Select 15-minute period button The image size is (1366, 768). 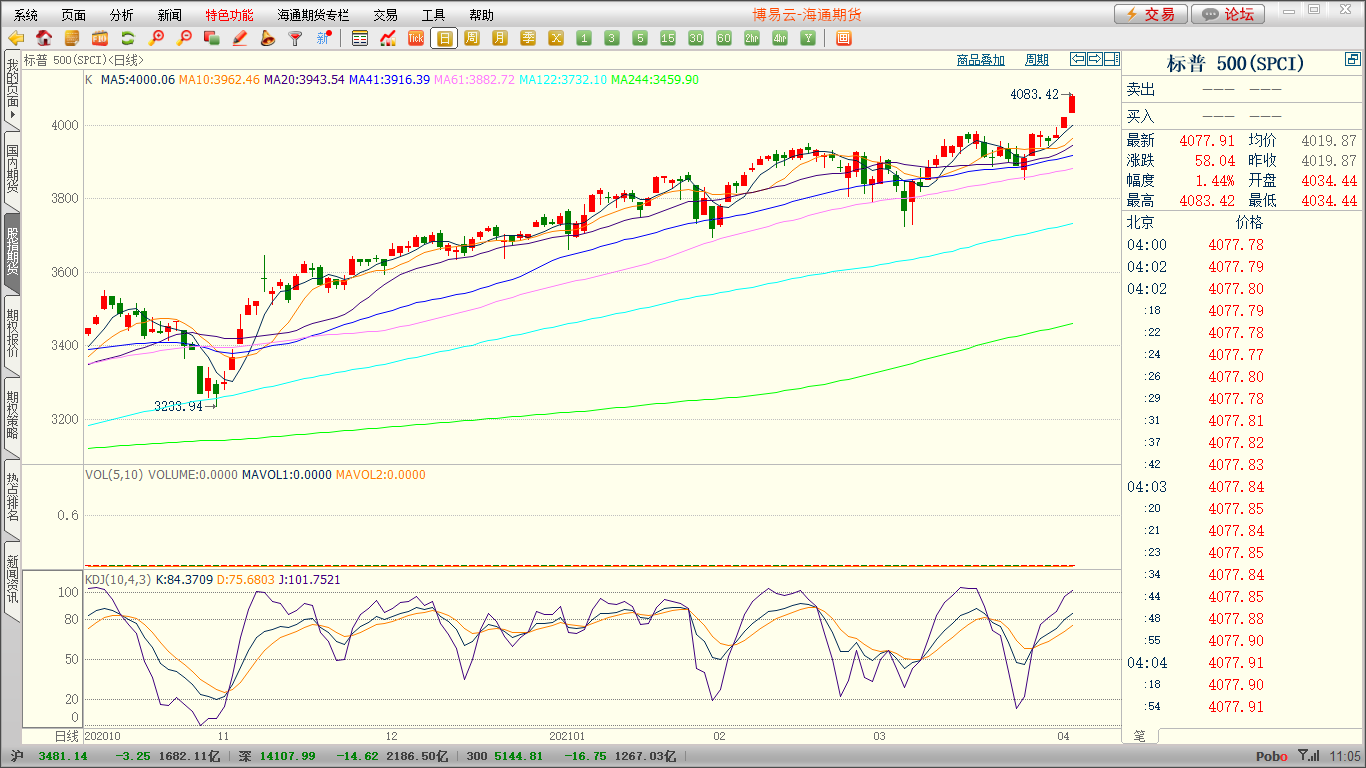point(668,38)
